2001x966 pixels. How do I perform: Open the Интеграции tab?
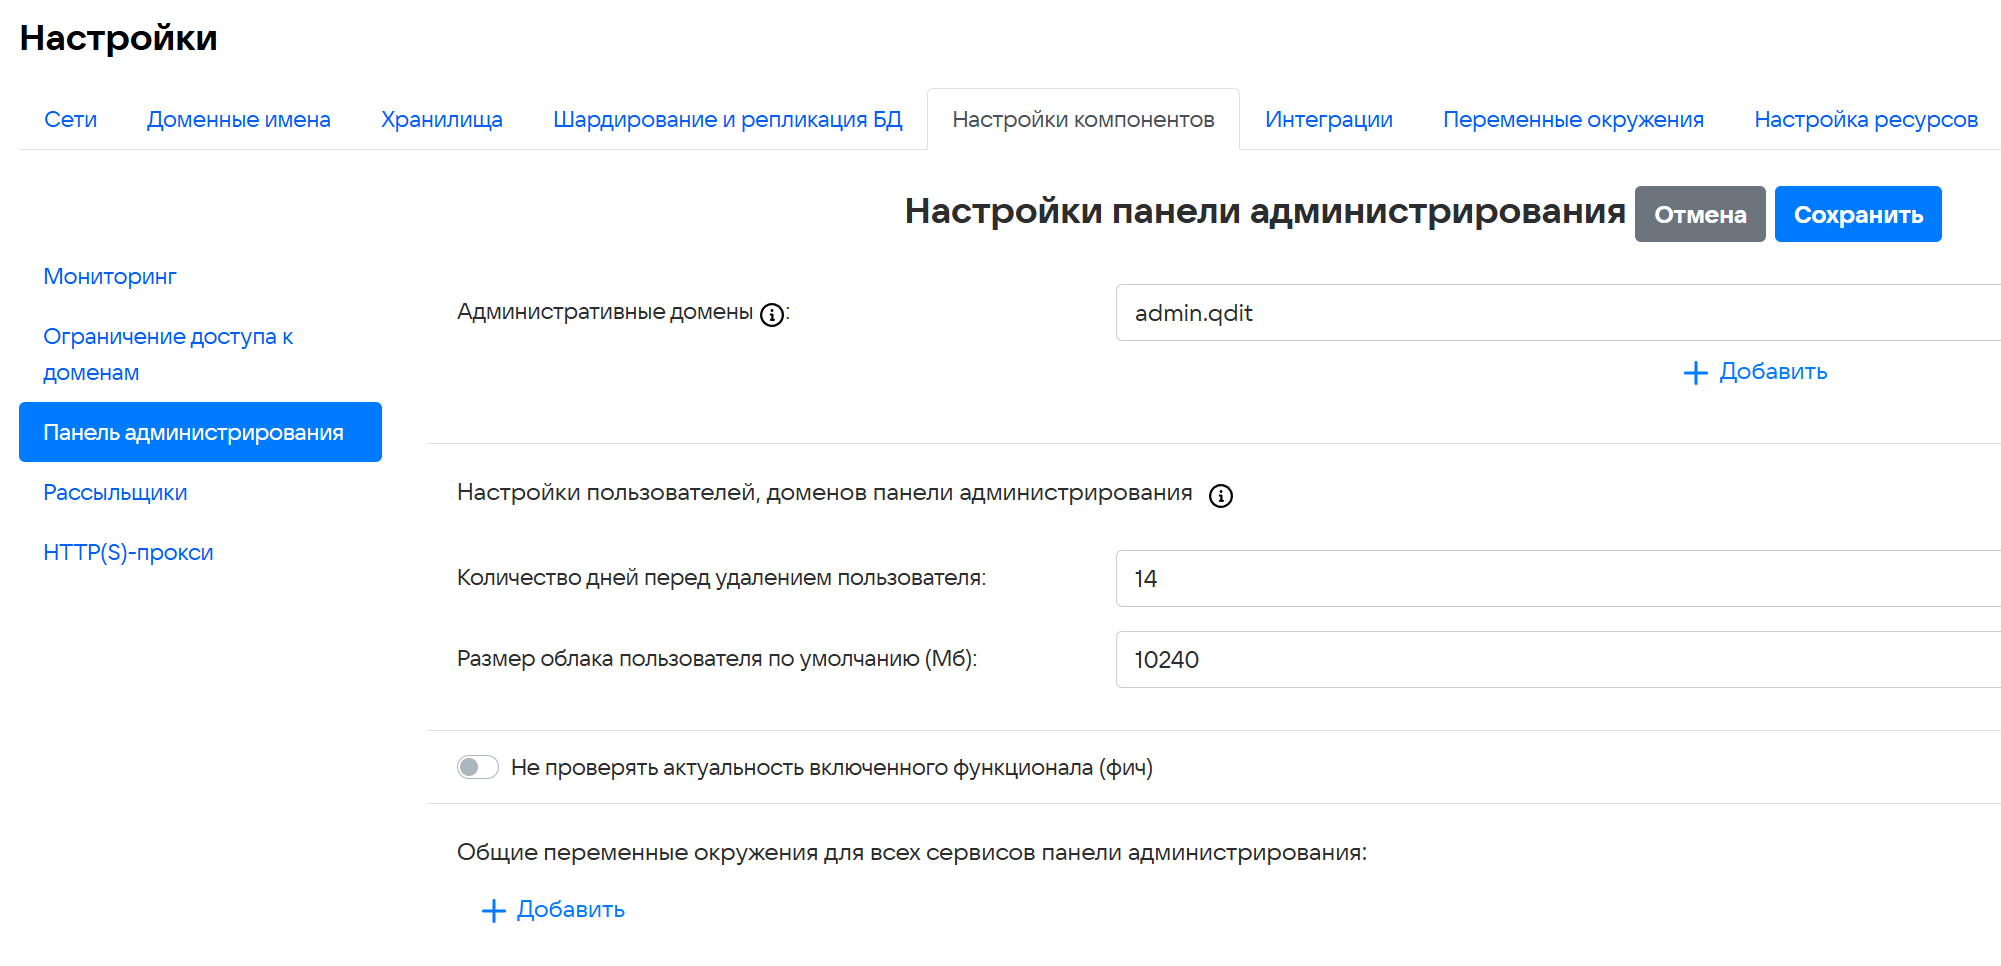(x=1328, y=120)
